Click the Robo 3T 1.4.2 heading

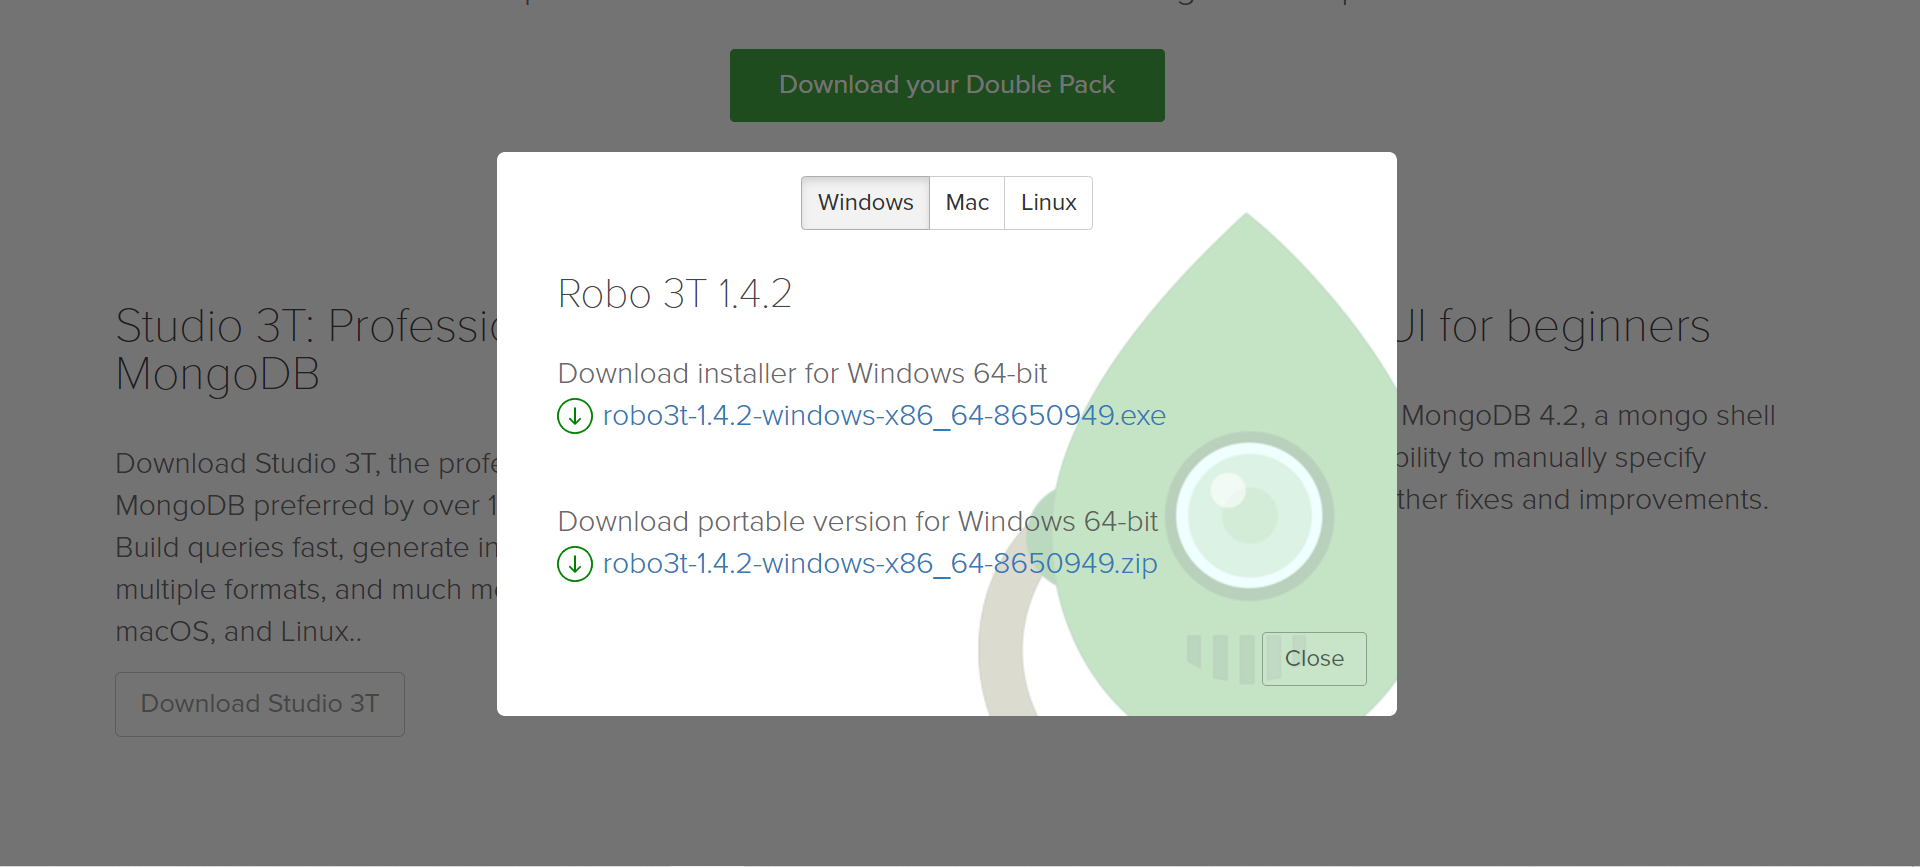[675, 294]
